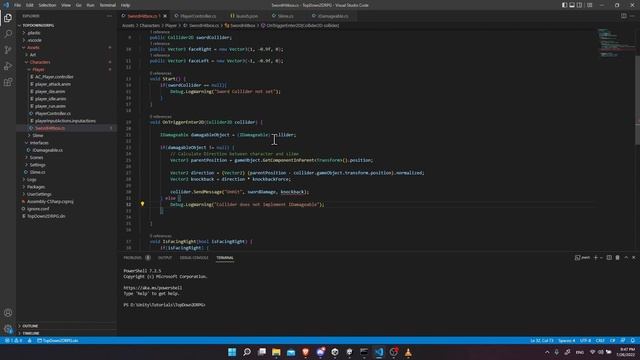Expand the .vscode folder

click(67, 40)
